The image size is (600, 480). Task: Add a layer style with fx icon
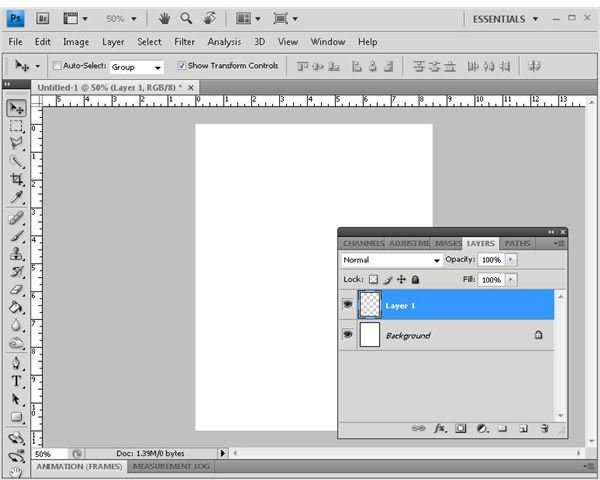tap(440, 428)
